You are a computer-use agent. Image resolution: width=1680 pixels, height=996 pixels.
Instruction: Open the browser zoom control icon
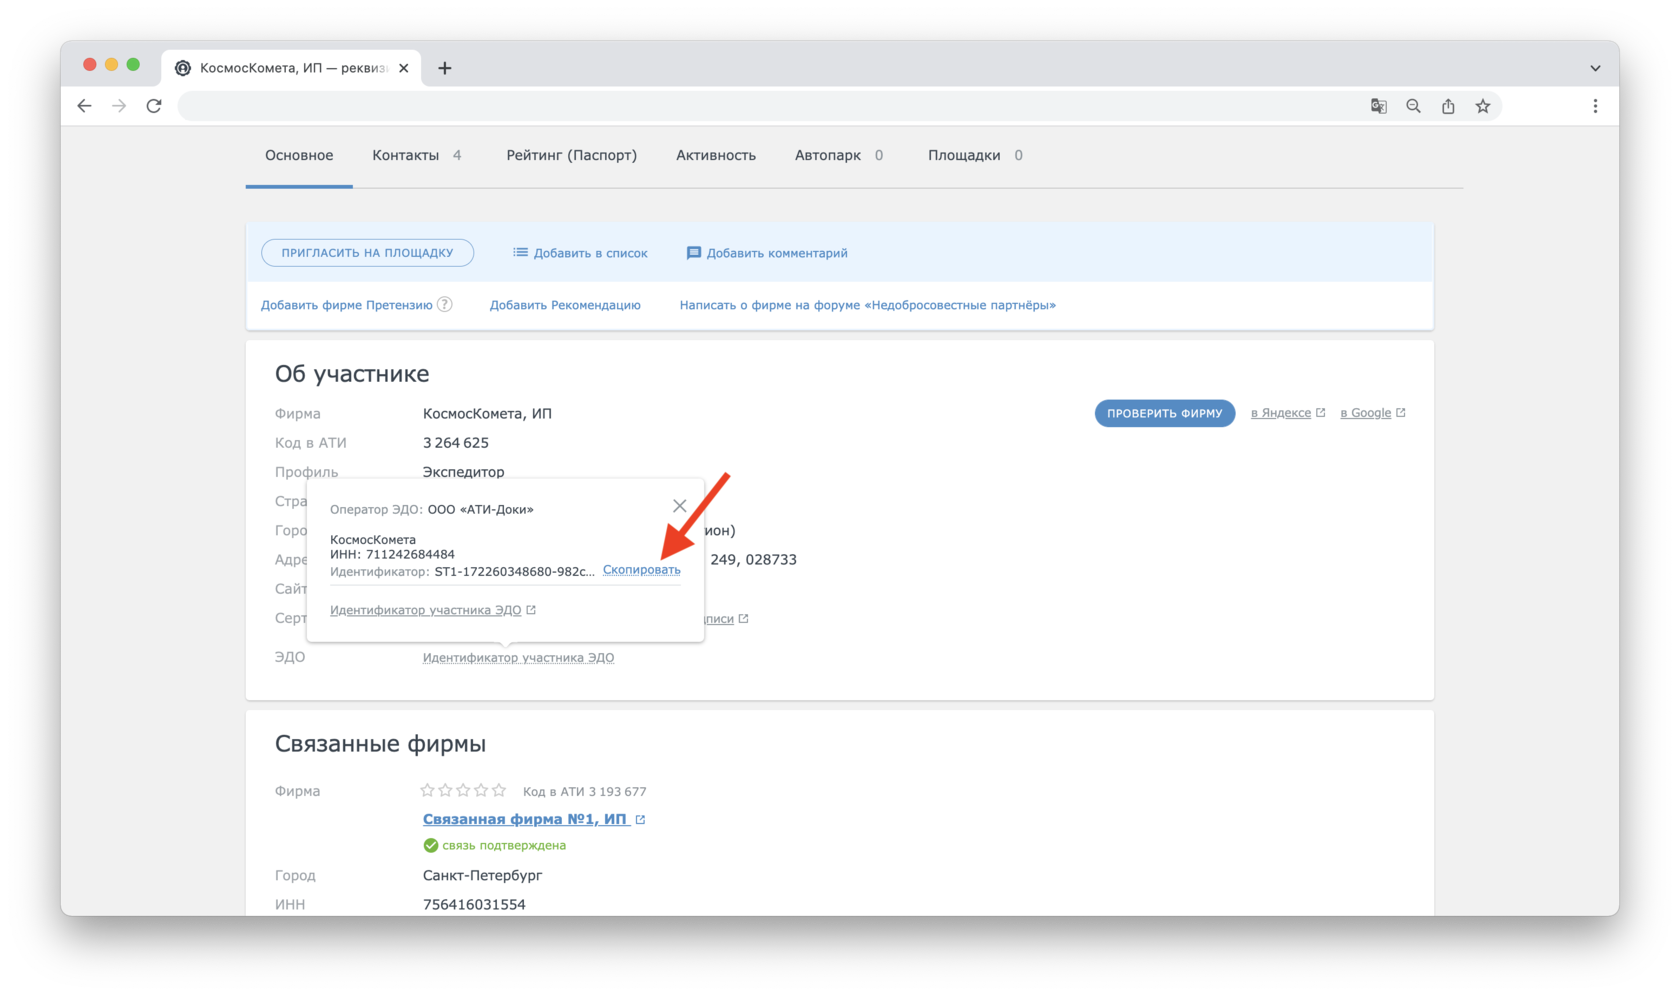tap(1413, 106)
